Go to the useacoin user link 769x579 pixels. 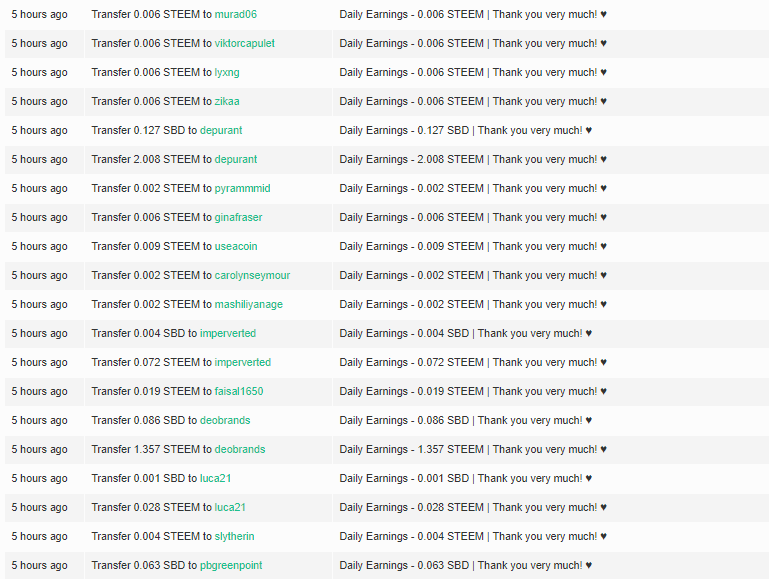click(235, 246)
